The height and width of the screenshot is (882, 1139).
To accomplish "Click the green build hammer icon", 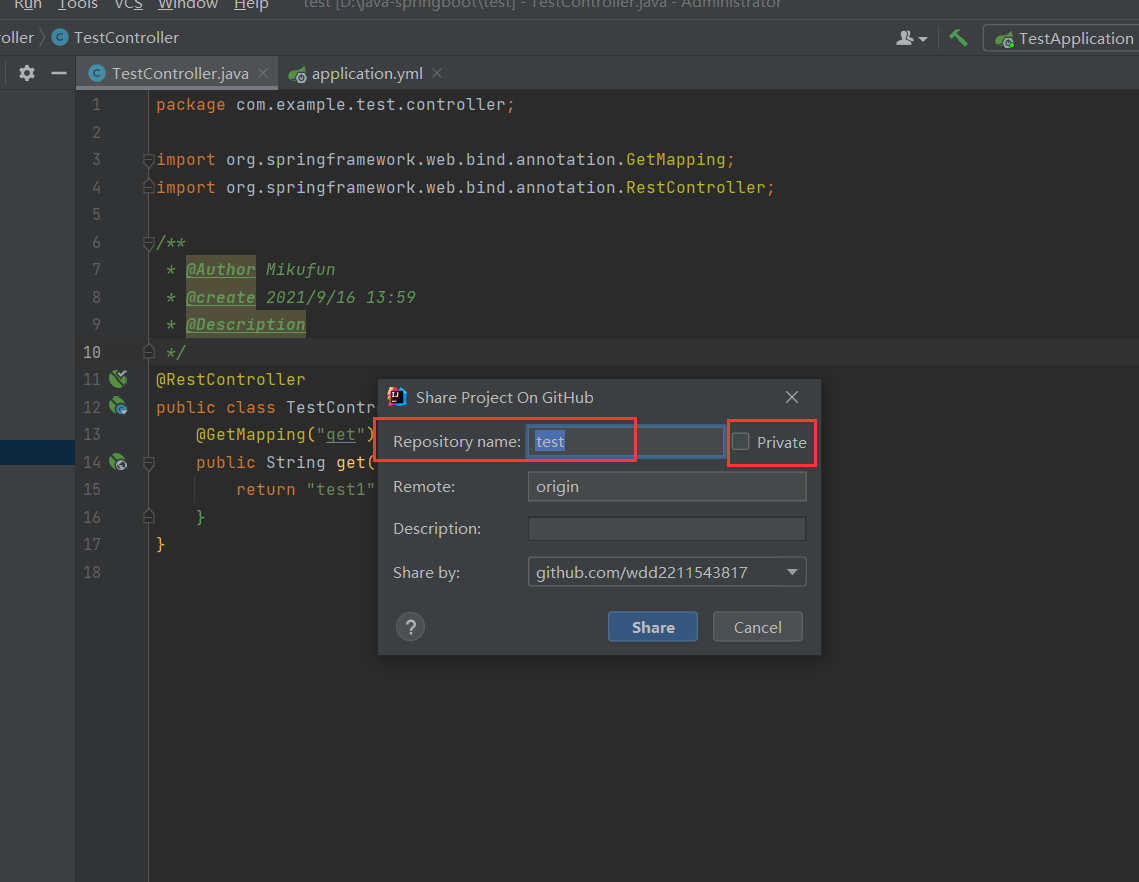I will coord(958,38).
